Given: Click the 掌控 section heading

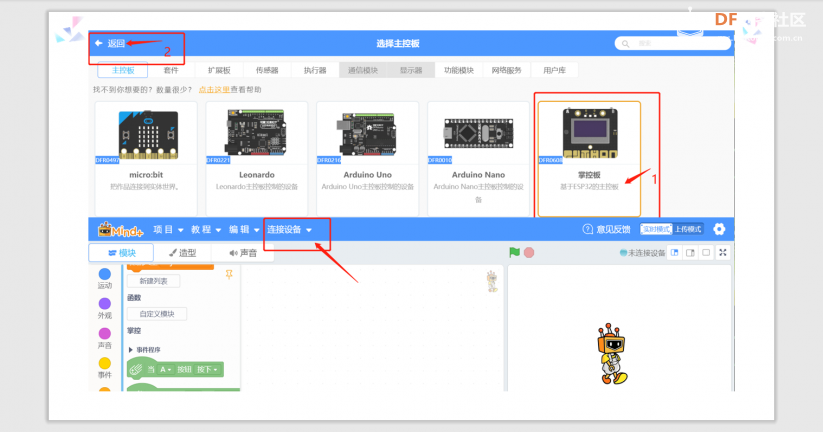Looking at the screenshot, I should (134, 331).
